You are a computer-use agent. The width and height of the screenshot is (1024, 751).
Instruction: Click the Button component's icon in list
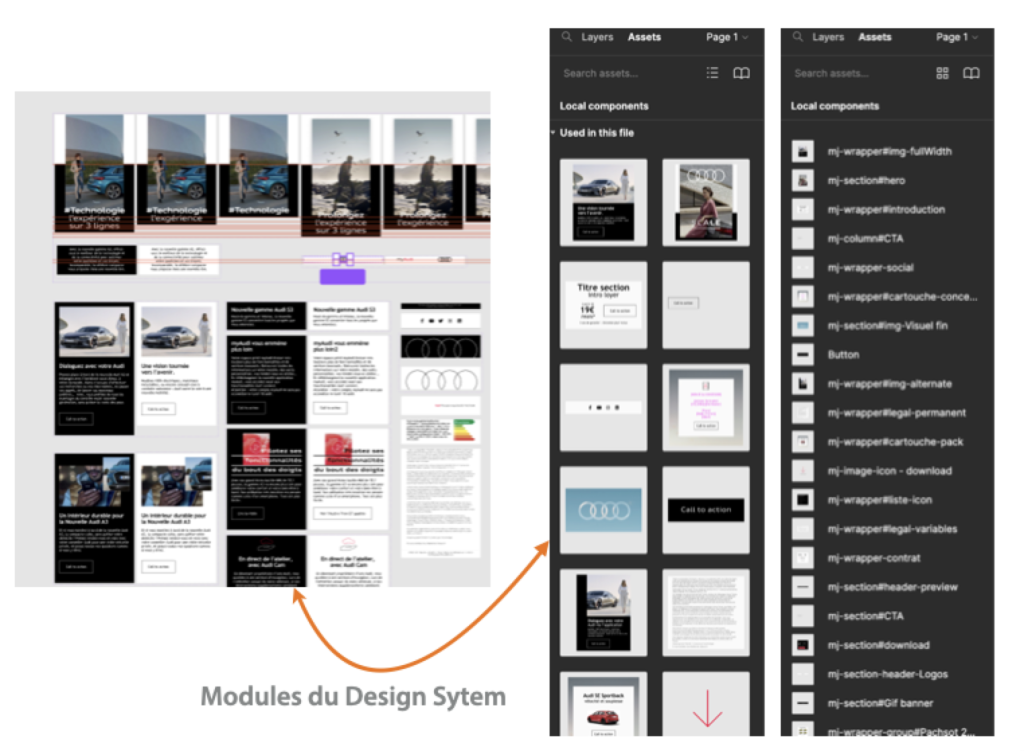[x=802, y=355]
